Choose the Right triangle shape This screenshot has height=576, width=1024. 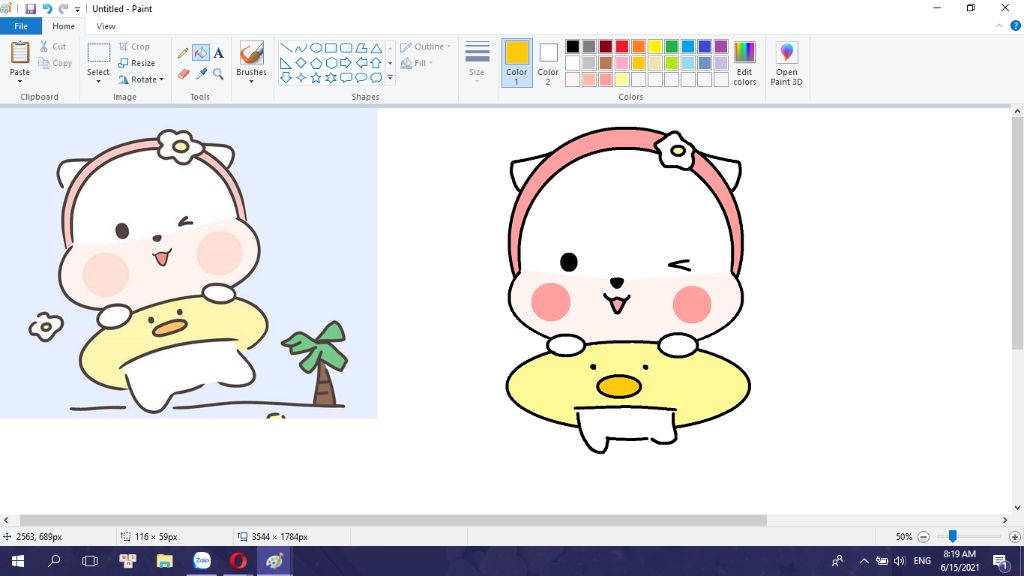[285, 63]
